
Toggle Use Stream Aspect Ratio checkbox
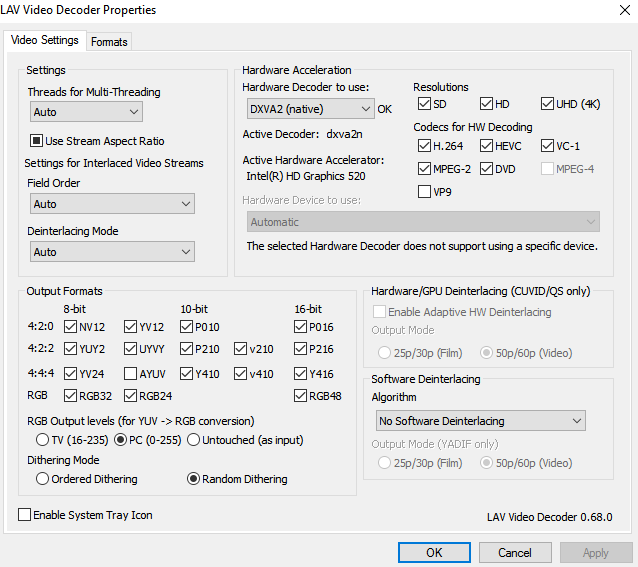click(37, 141)
